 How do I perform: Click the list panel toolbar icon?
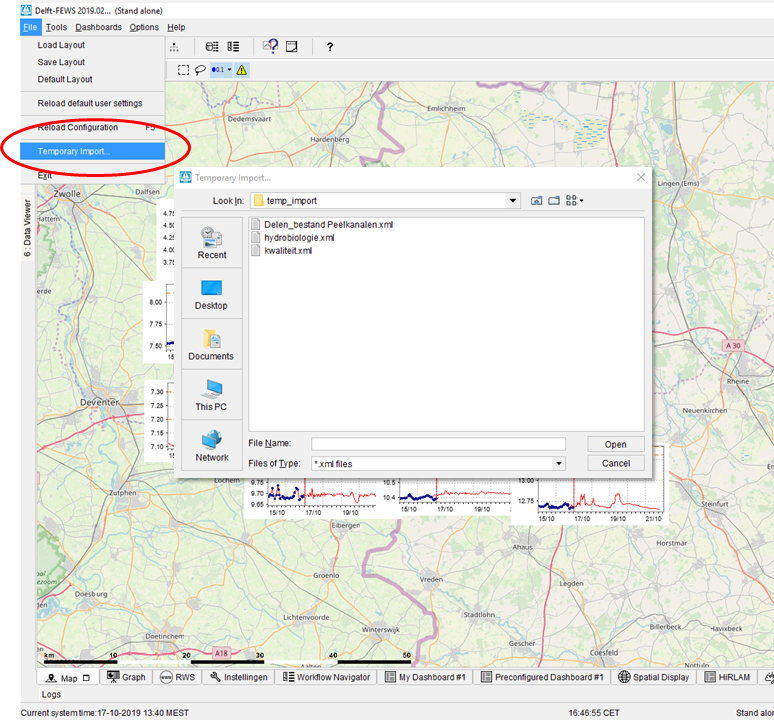pyautogui.click(x=233, y=47)
